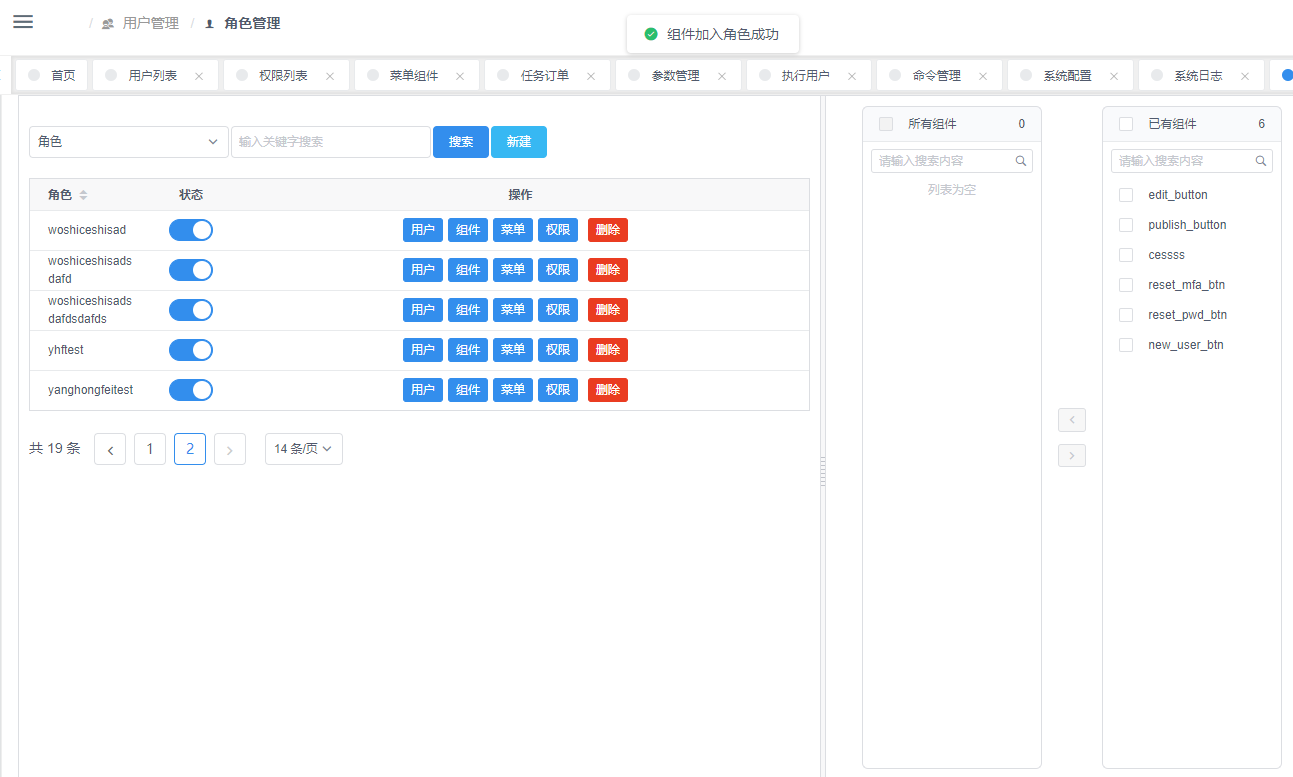1293x777 pixels.
Task: Open 用户 for woshiceshisad role
Action: [x=423, y=230]
